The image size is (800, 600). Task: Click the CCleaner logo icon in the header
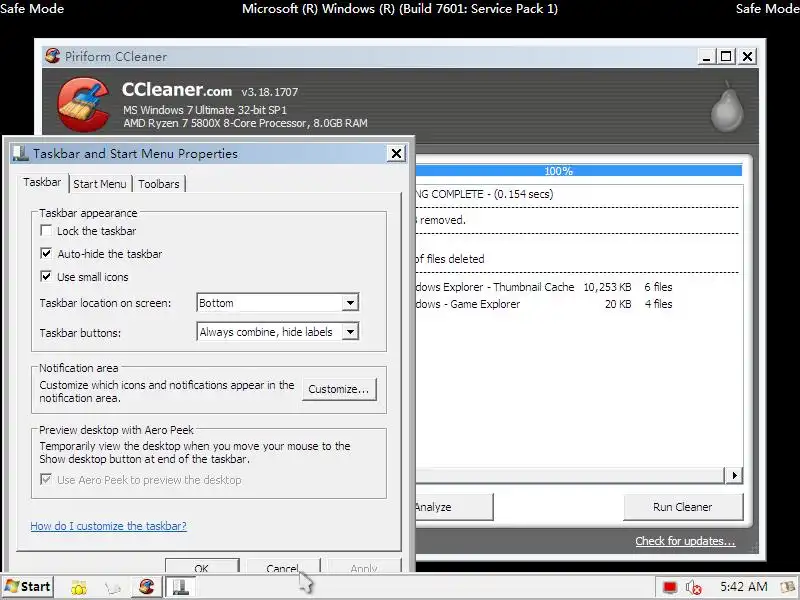(83, 105)
